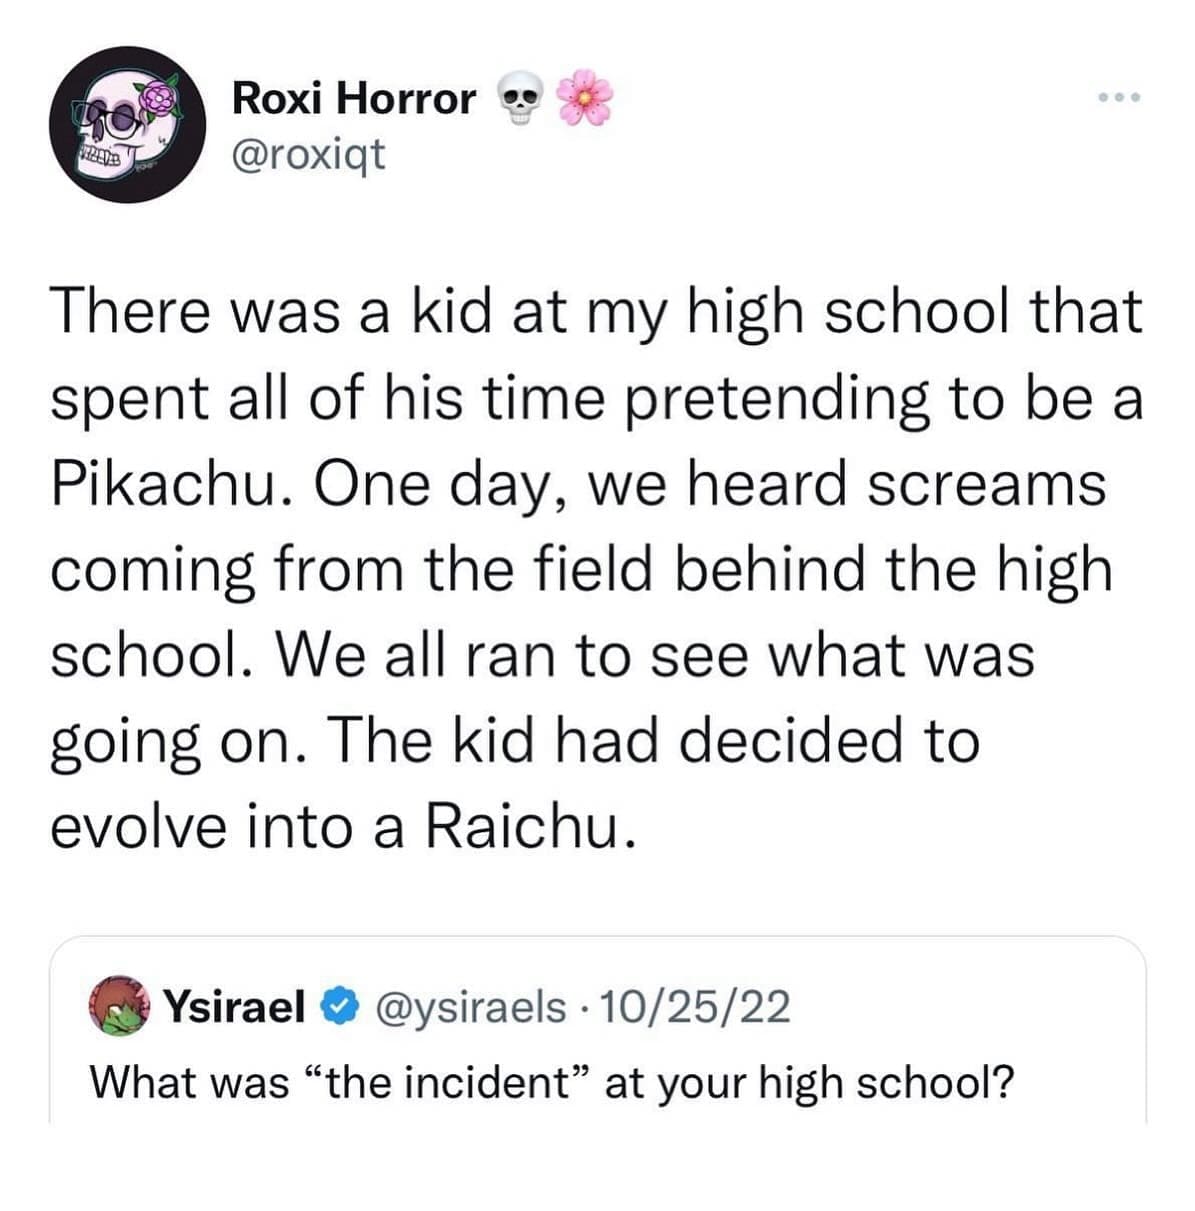This screenshot has height=1211, width=1195.
Task: Click the blue verified badge next to Ysirael
Action: (x=337, y=1007)
